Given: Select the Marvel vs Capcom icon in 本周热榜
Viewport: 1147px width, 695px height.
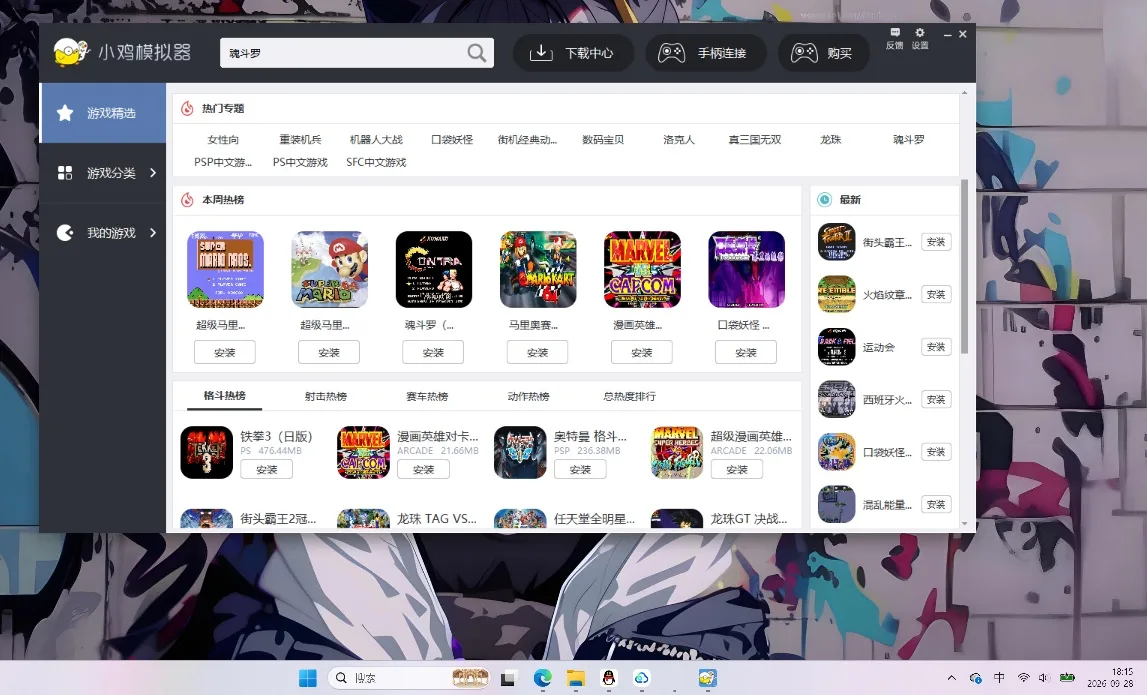Looking at the screenshot, I should click(x=642, y=269).
